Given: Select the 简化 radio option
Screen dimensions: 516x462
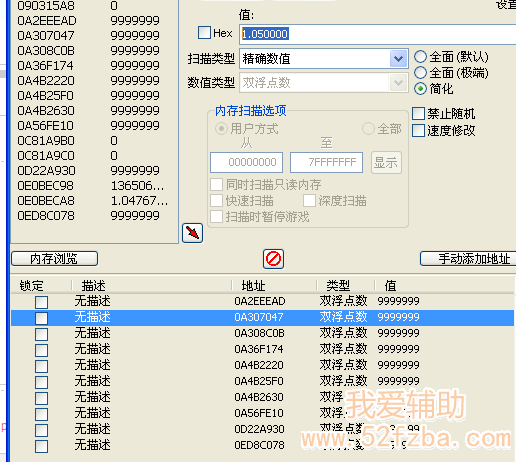Looking at the screenshot, I should tap(420, 89).
